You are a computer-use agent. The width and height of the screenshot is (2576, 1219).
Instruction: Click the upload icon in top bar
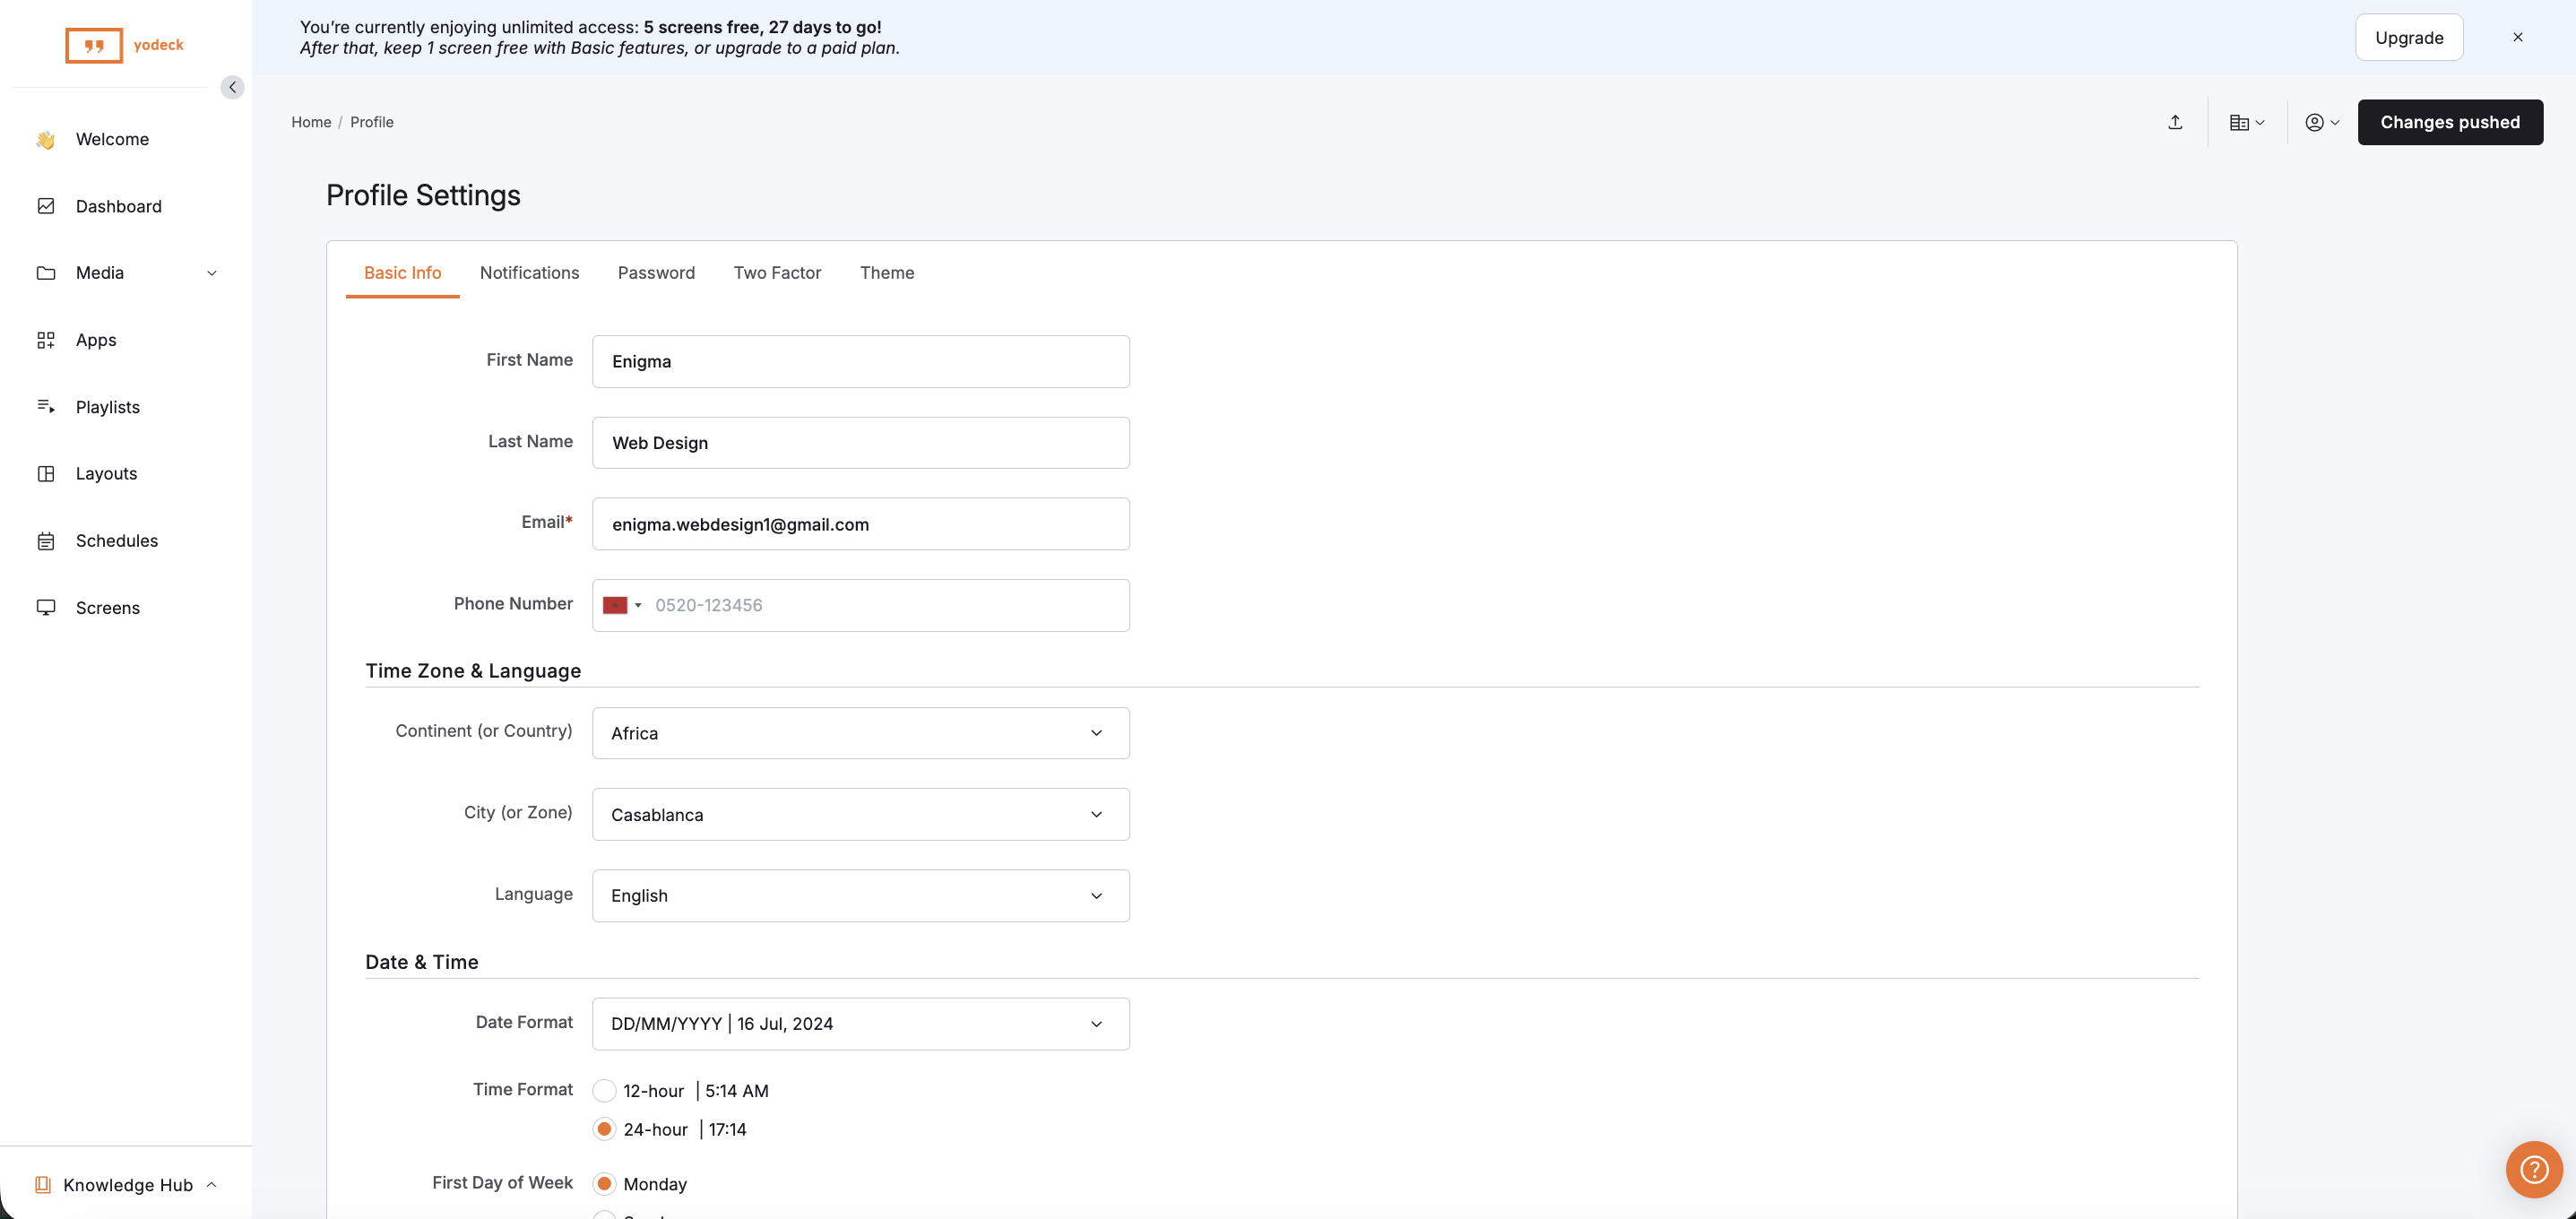[x=2175, y=122]
